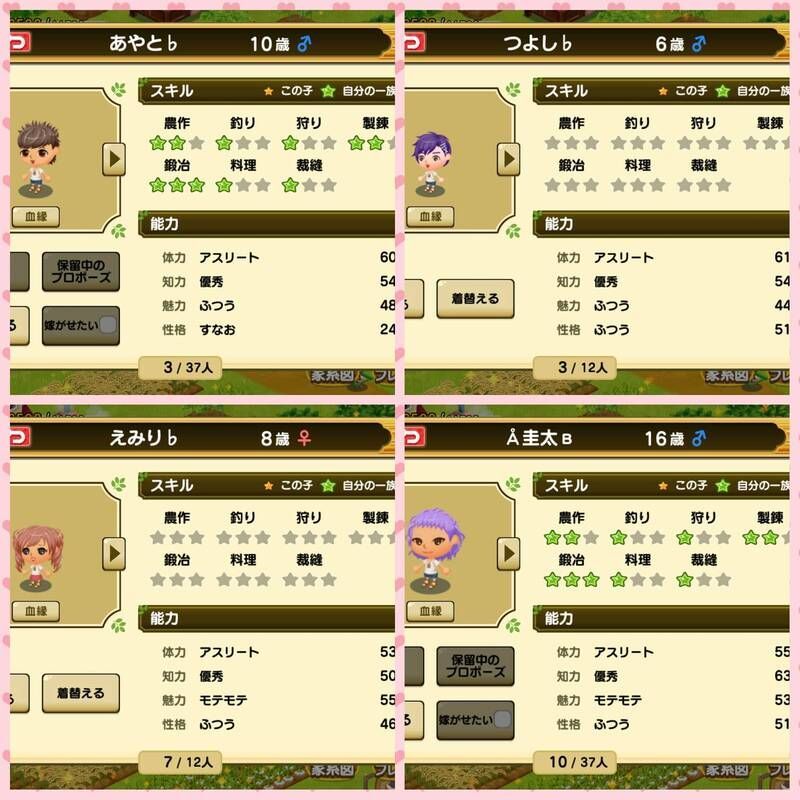800x800 pixels.
Task: Click the pink female symbol beside えみり's age
Action: coord(304,438)
